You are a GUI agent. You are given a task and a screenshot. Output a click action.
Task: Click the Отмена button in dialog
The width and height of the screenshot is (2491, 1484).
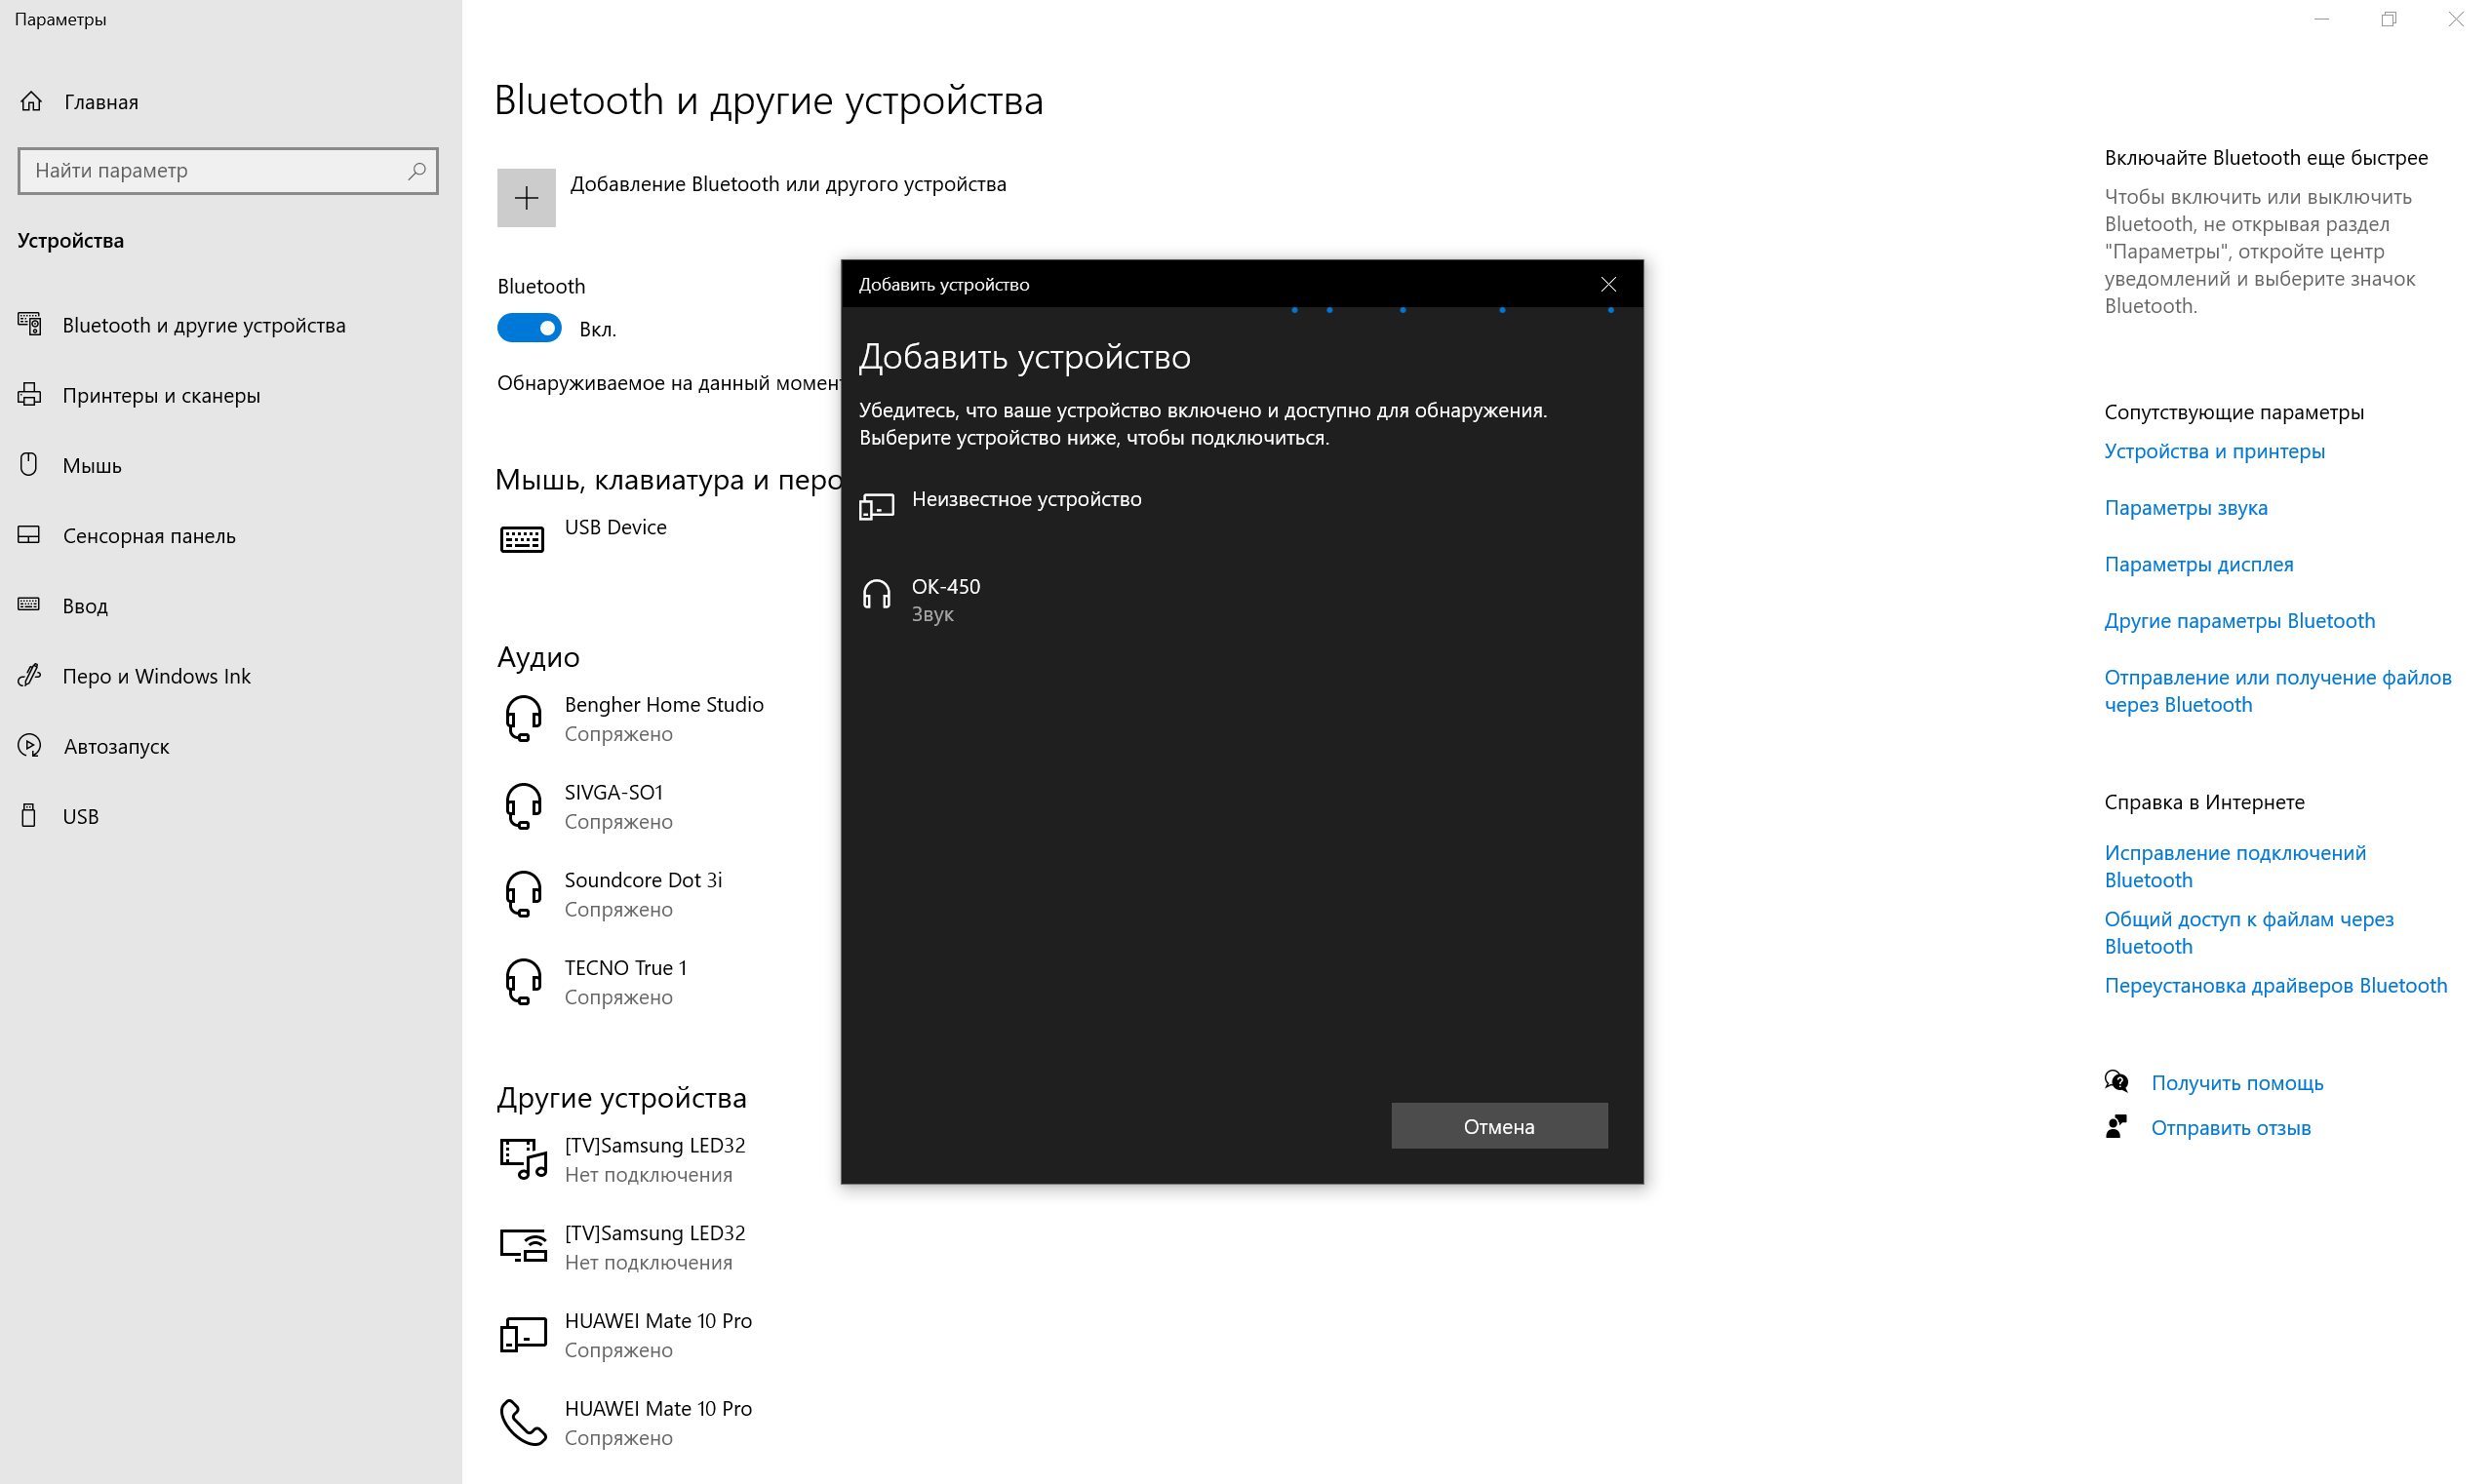pos(1499,1126)
